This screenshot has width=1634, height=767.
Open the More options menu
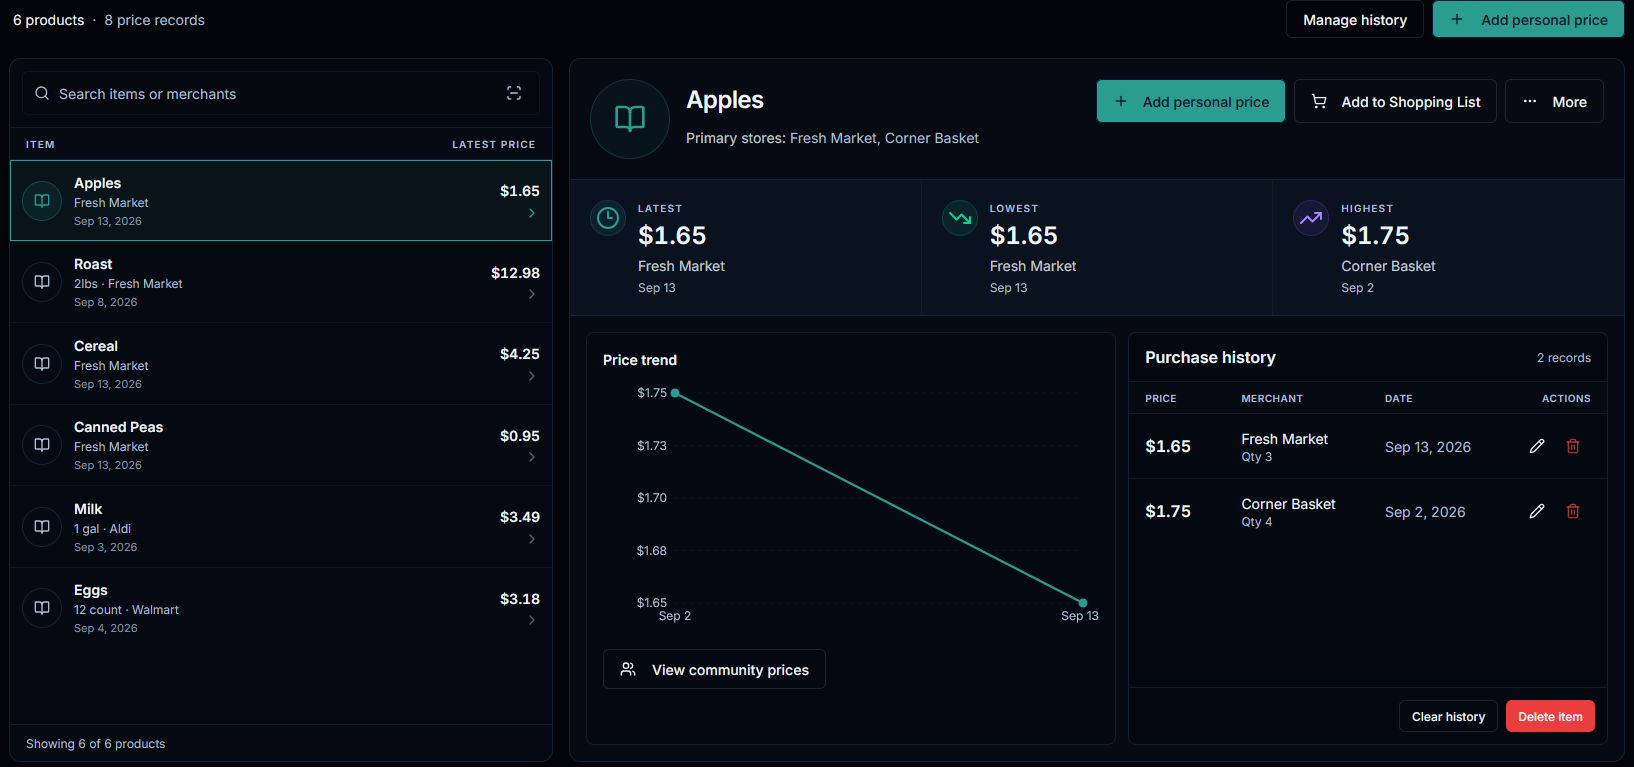[x=1554, y=101]
